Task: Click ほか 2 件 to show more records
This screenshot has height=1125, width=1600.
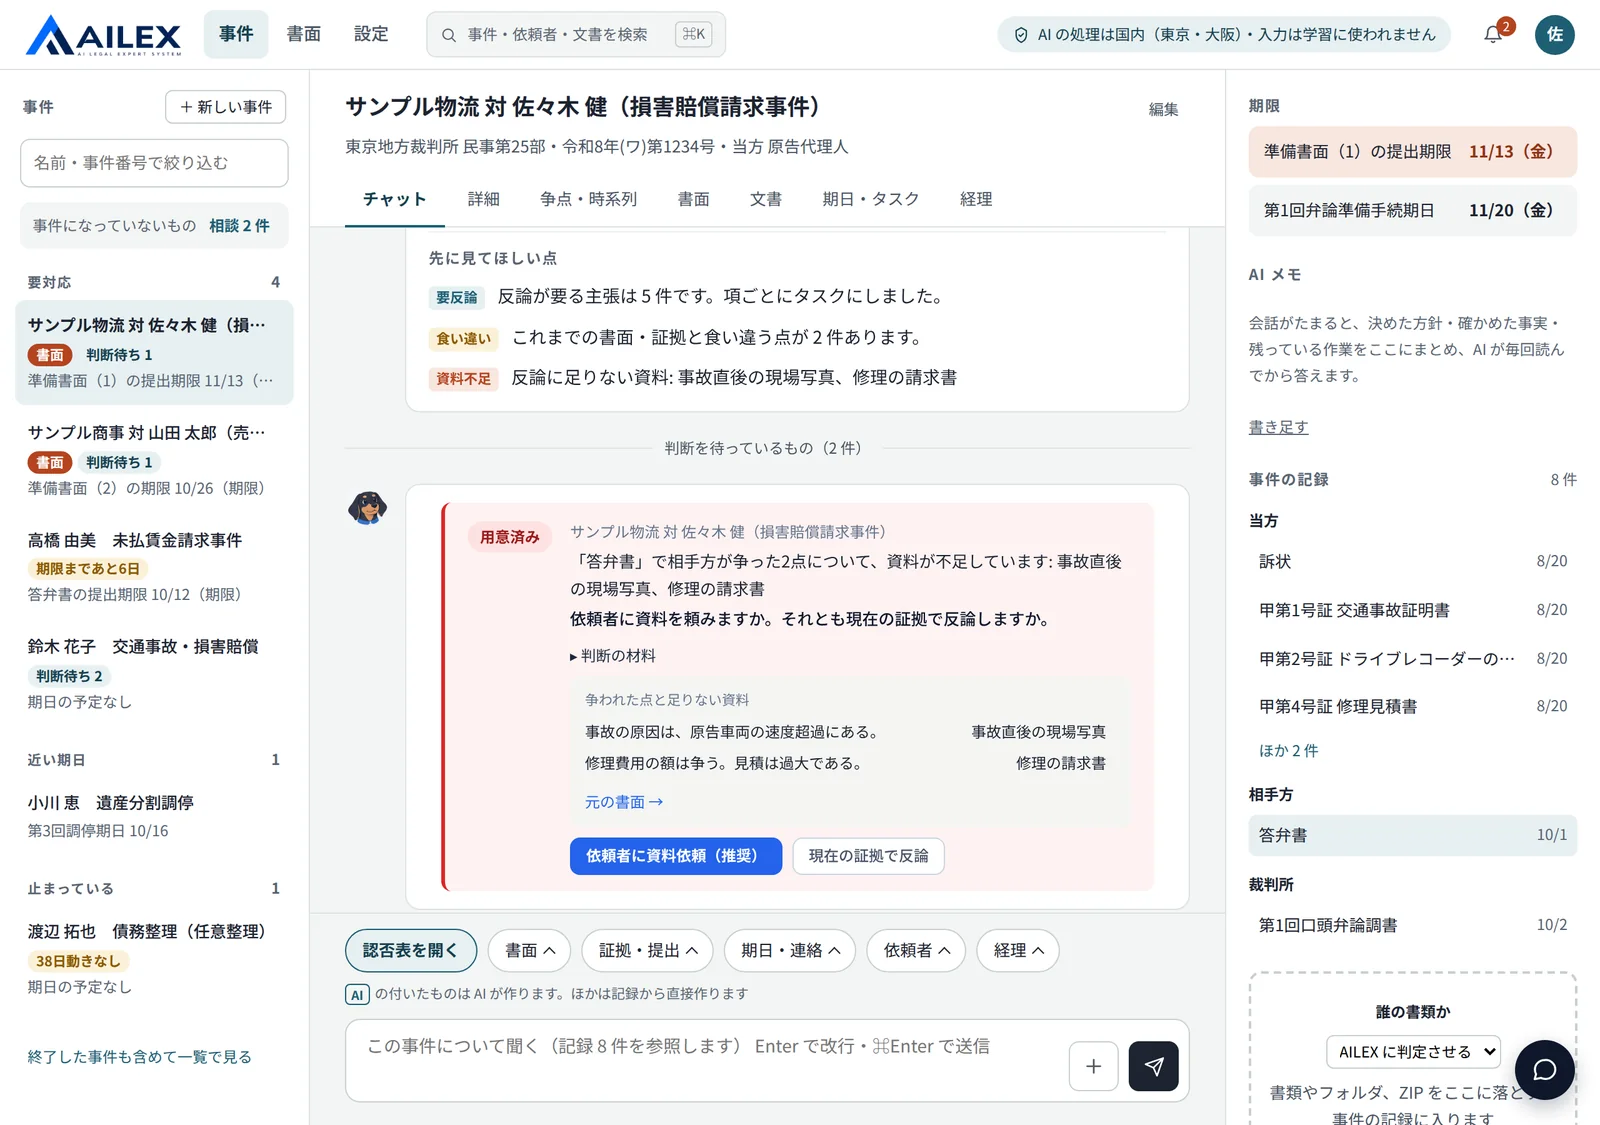Action: tap(1288, 751)
